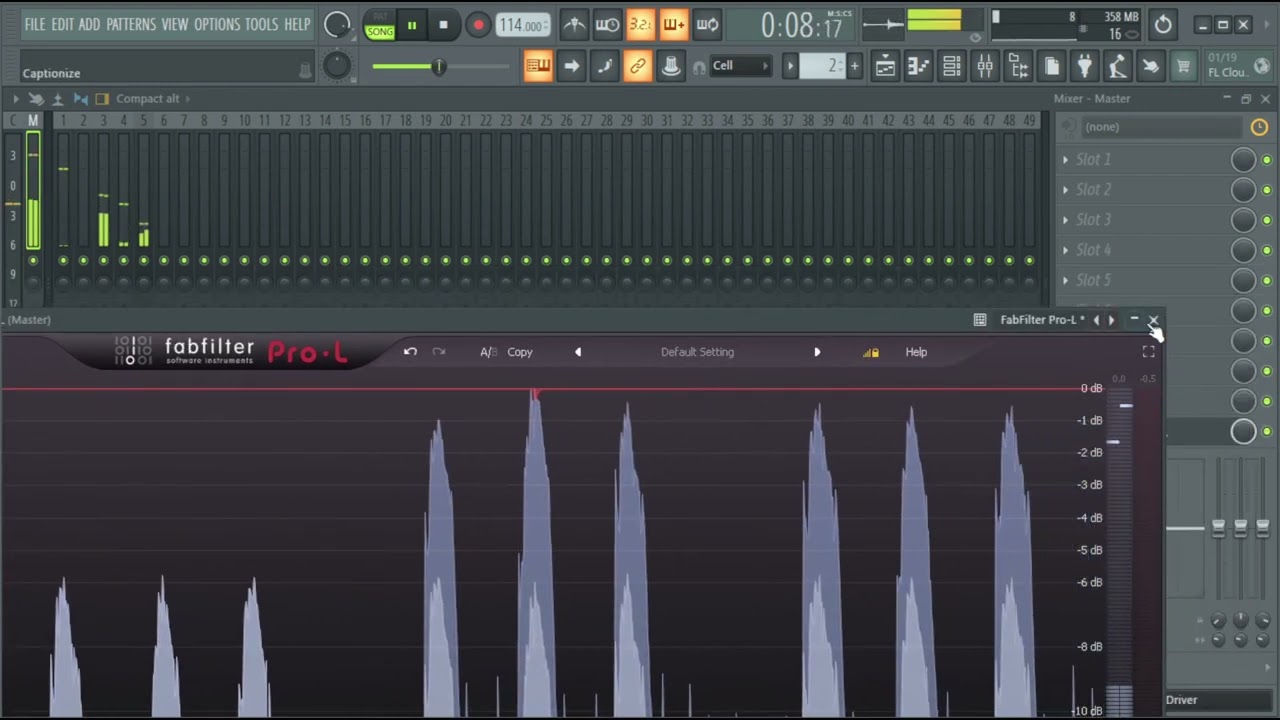Open the Cell snap dropdown
This screenshot has width=1280, height=720.
click(x=740, y=66)
